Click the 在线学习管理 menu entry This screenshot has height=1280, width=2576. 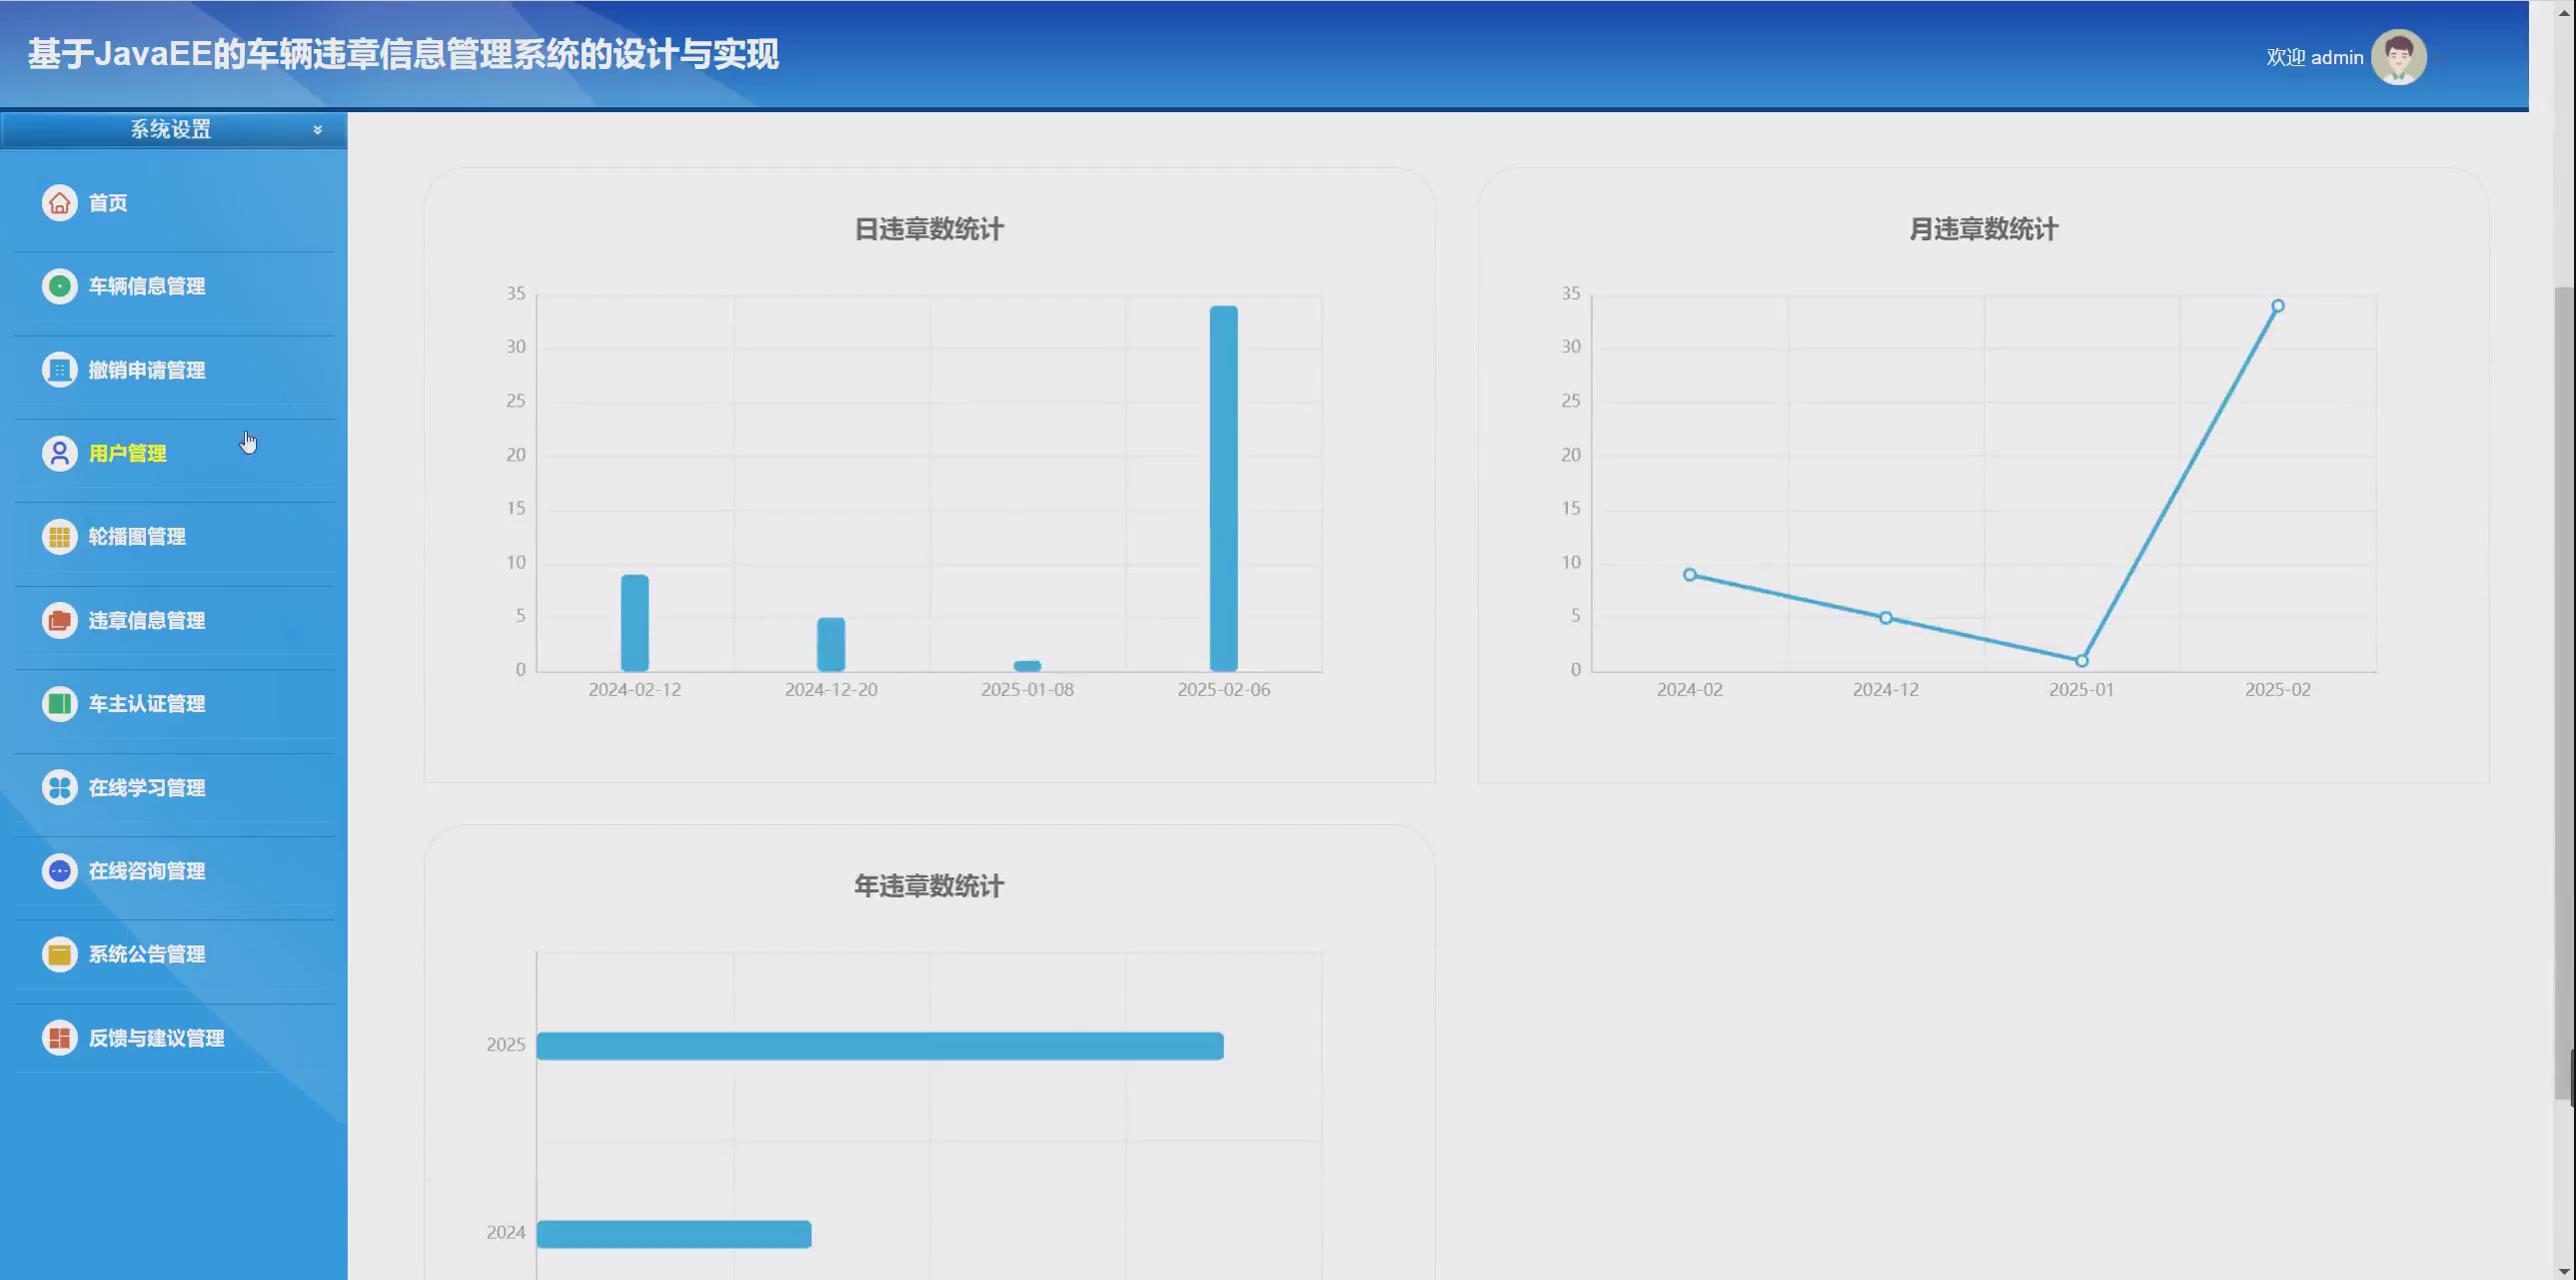coord(146,787)
